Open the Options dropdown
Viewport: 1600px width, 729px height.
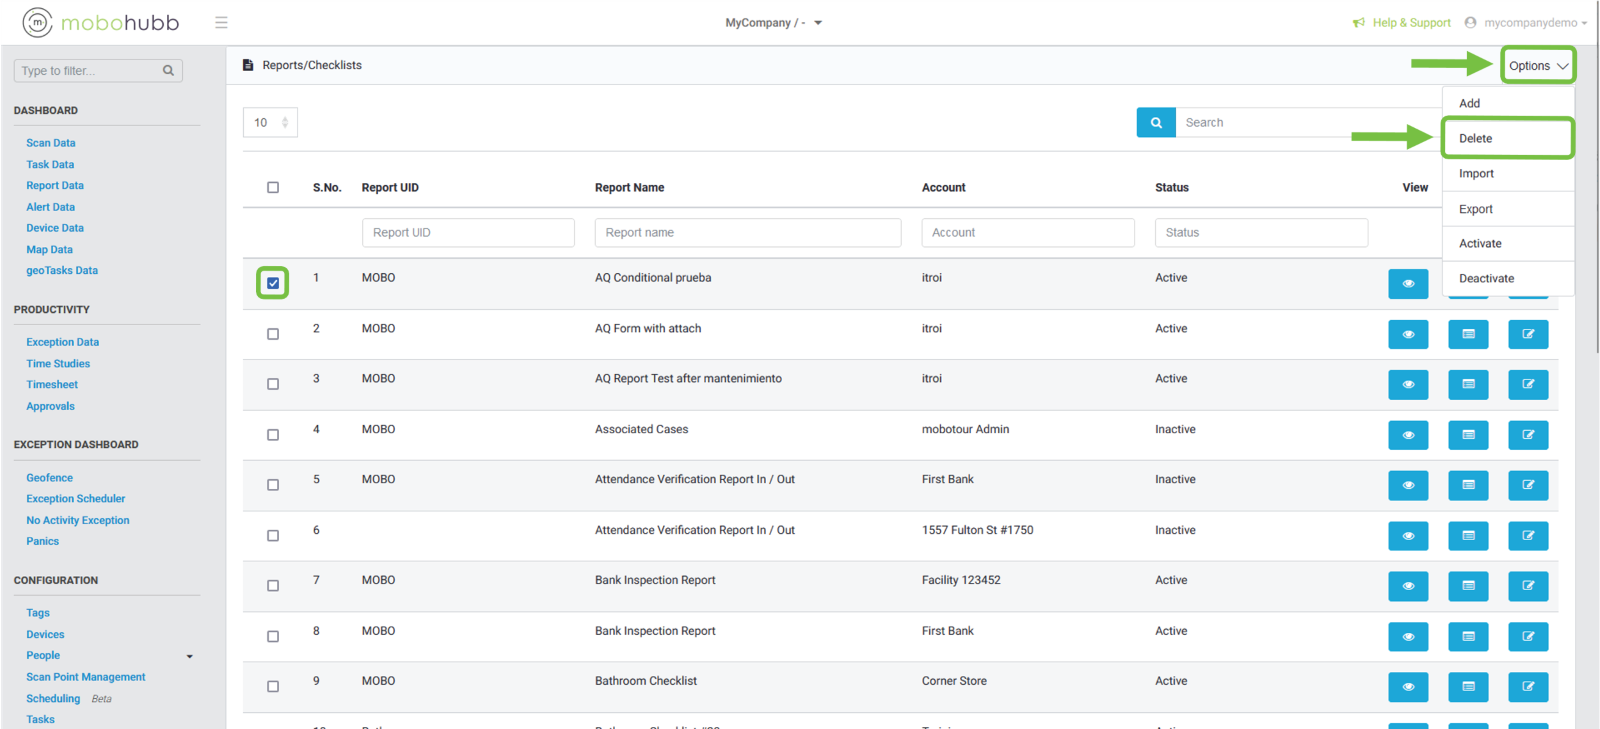1537,66
